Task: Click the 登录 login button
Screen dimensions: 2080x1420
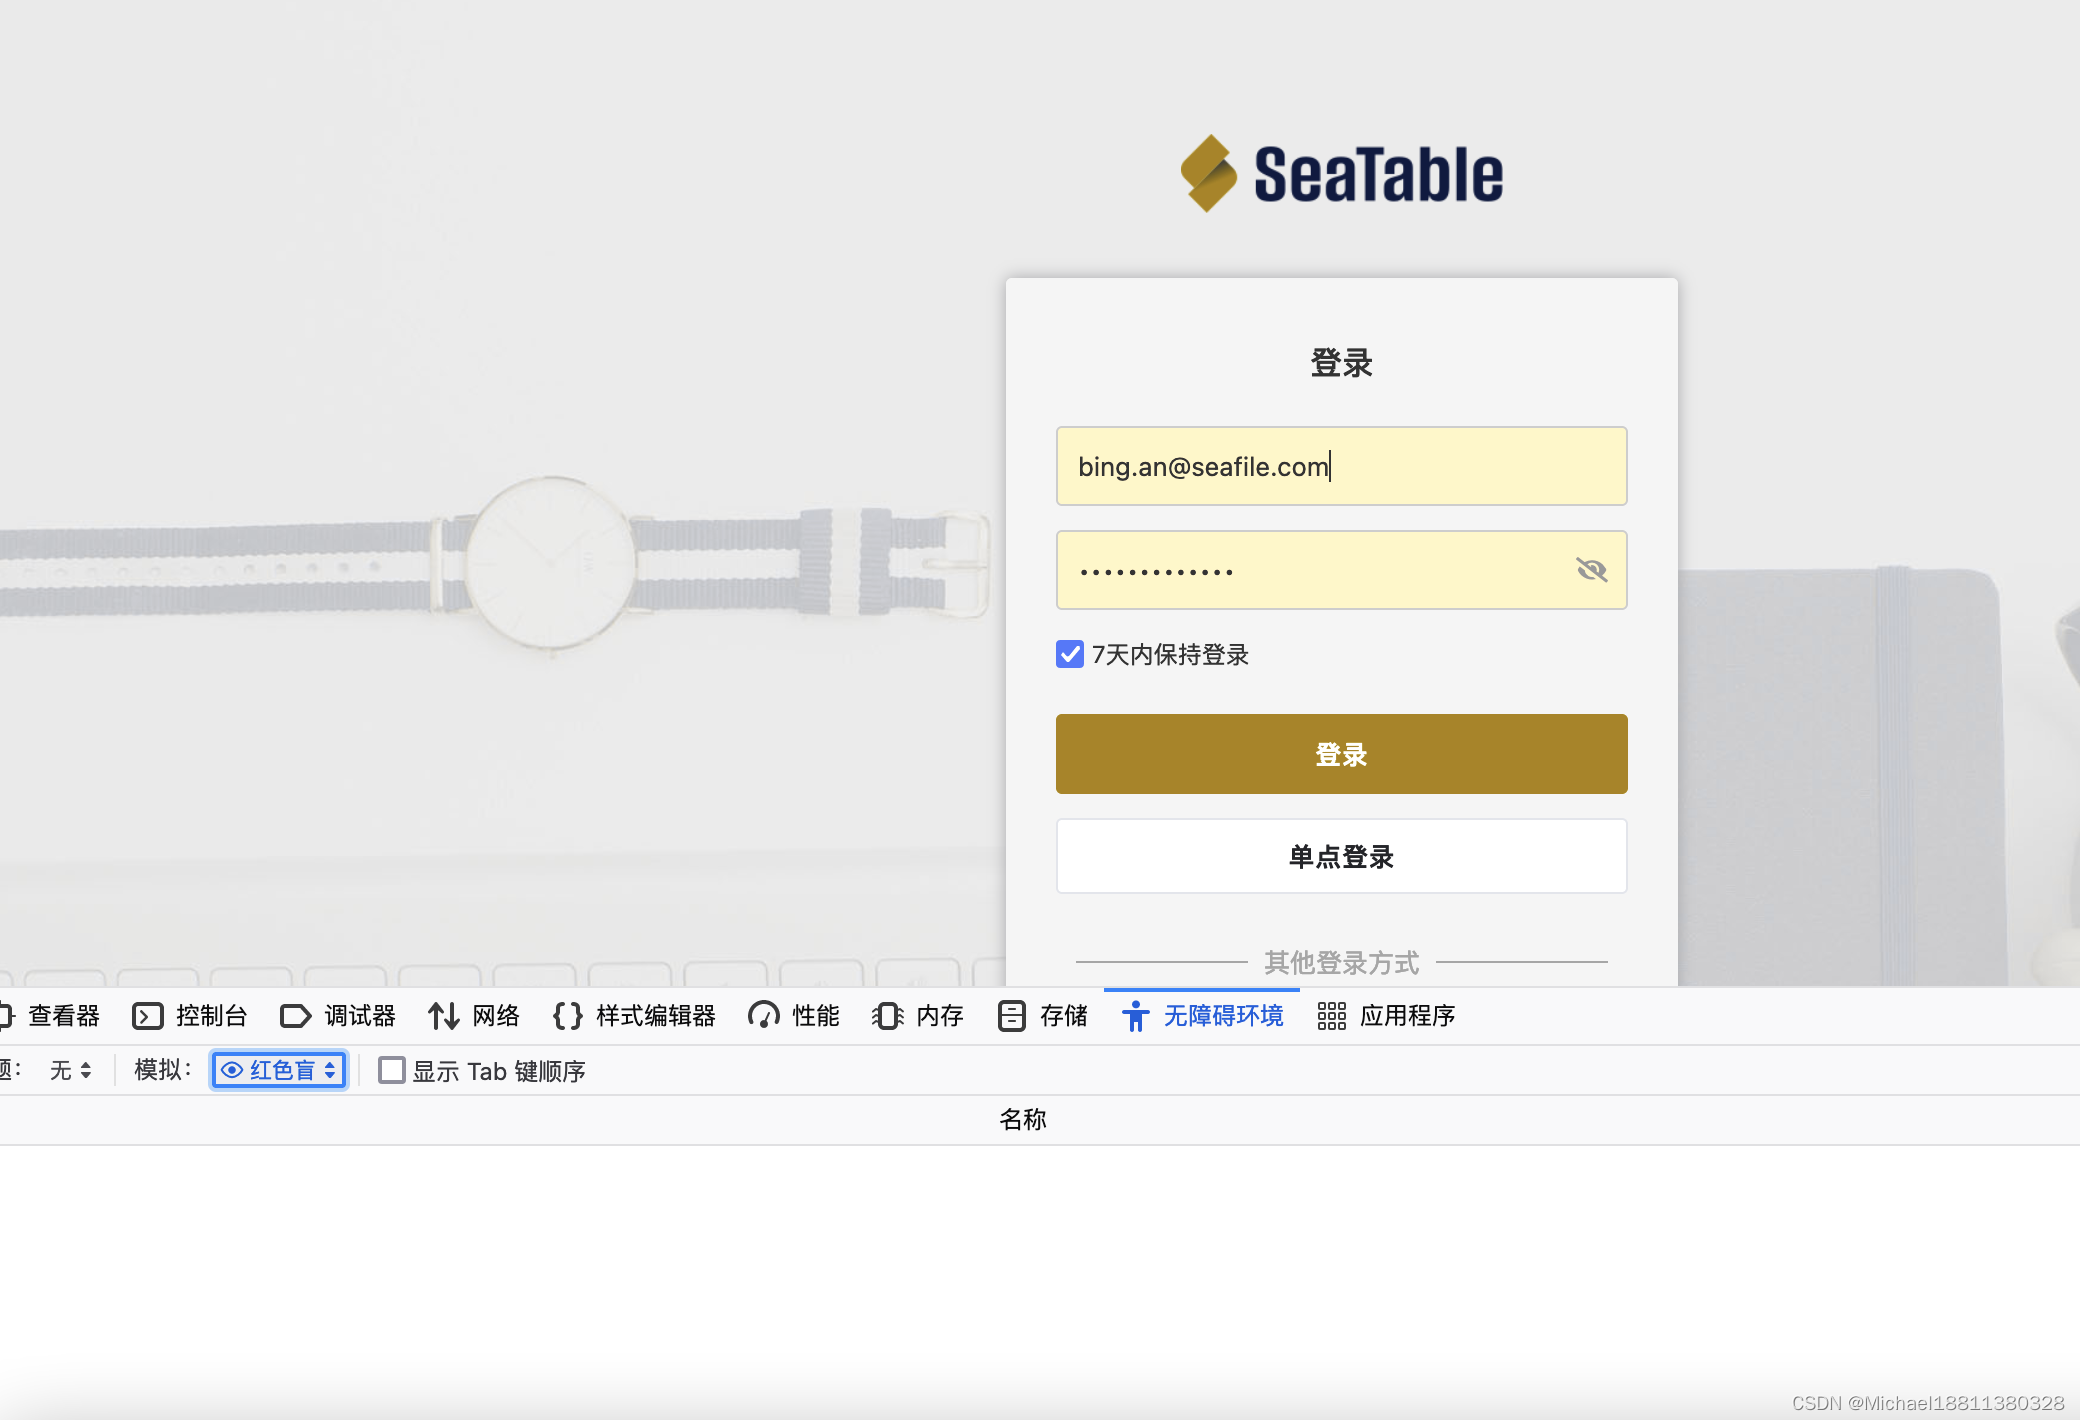Action: 1341,754
